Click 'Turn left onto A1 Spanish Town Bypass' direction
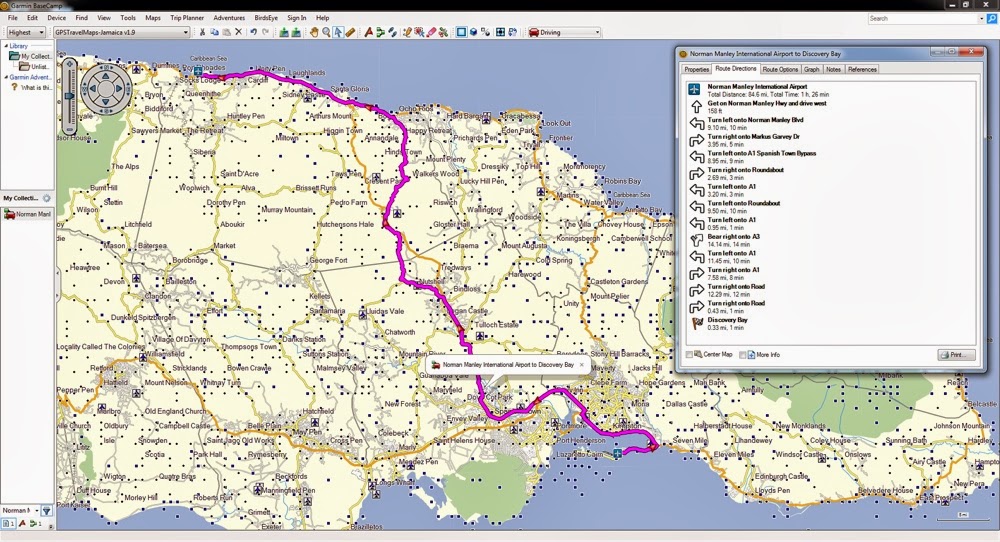Screen dimensions: 1000x542 [761, 154]
